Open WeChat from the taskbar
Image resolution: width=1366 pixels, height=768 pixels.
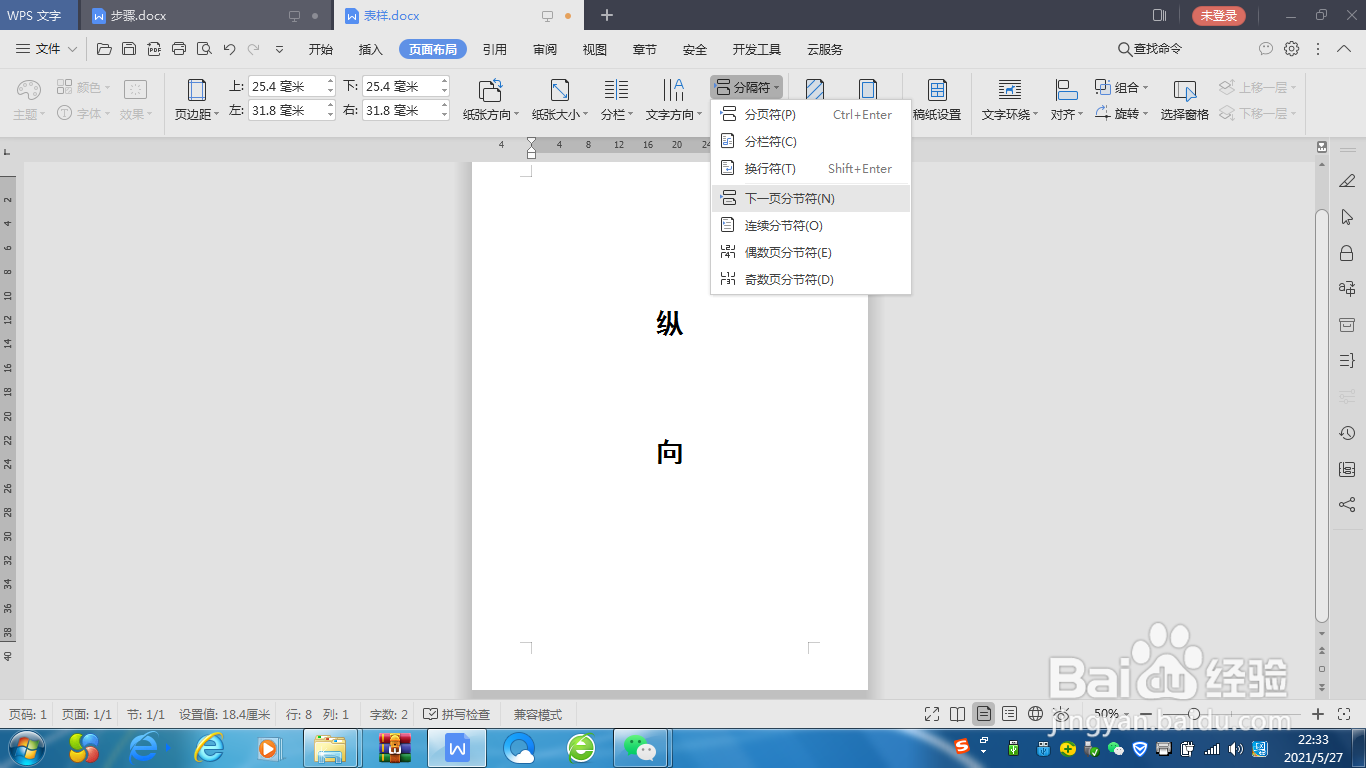639,748
